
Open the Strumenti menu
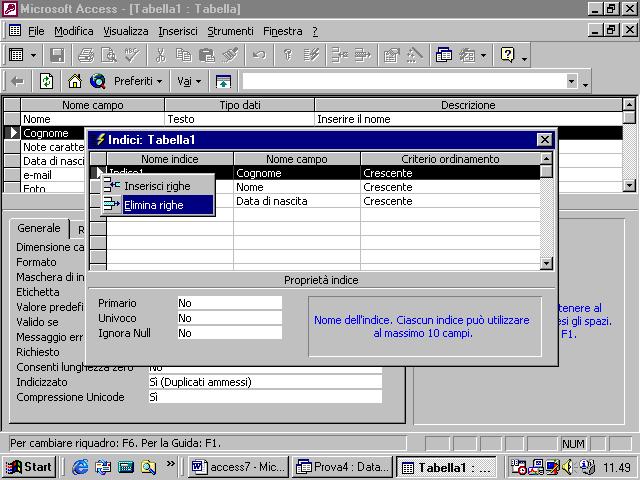pos(230,31)
